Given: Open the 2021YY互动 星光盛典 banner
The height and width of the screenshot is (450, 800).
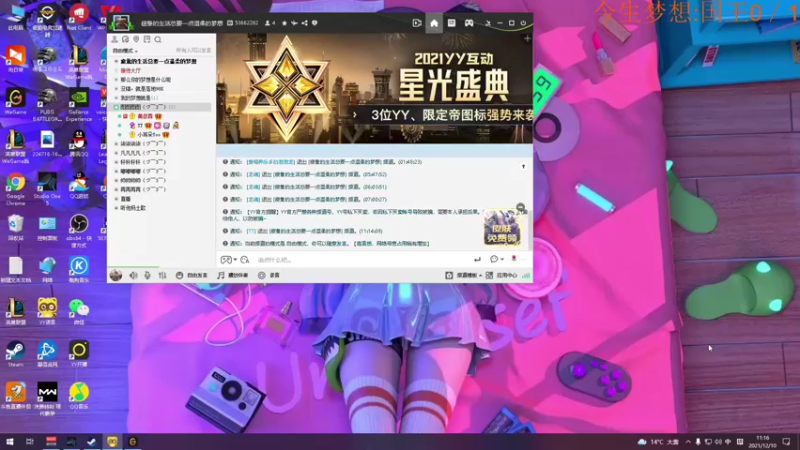Looking at the screenshot, I should click(374, 89).
